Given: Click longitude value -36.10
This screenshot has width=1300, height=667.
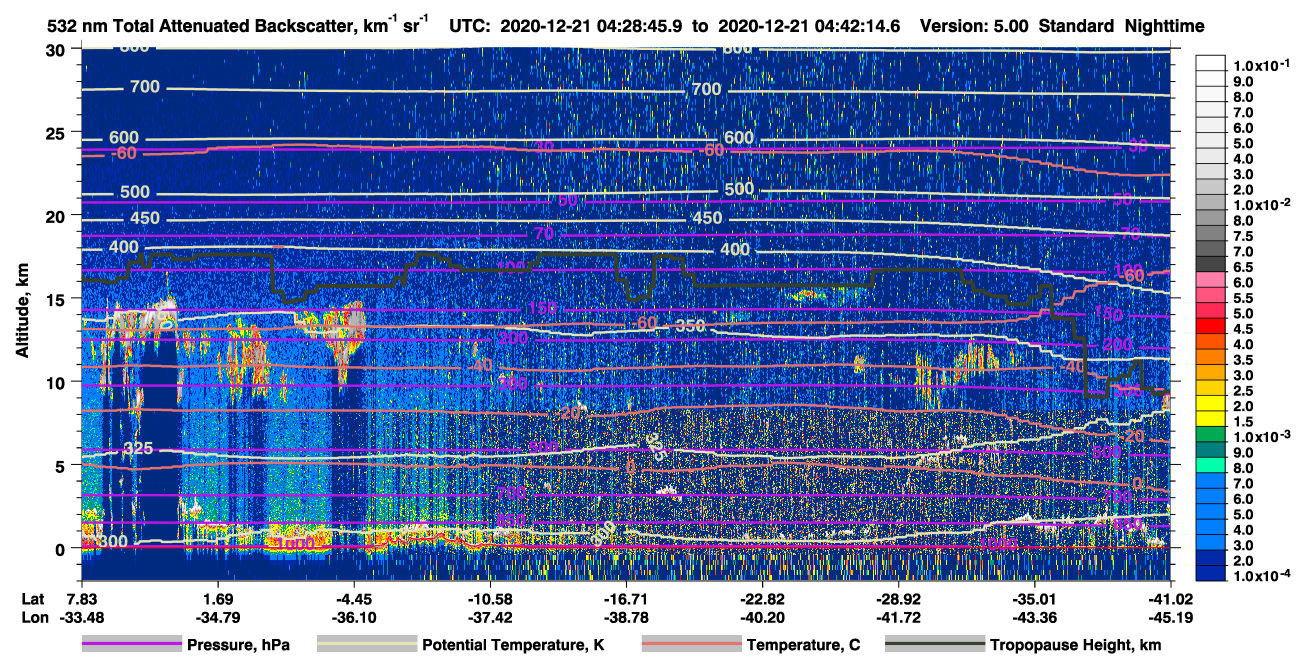Looking at the screenshot, I should [354, 616].
